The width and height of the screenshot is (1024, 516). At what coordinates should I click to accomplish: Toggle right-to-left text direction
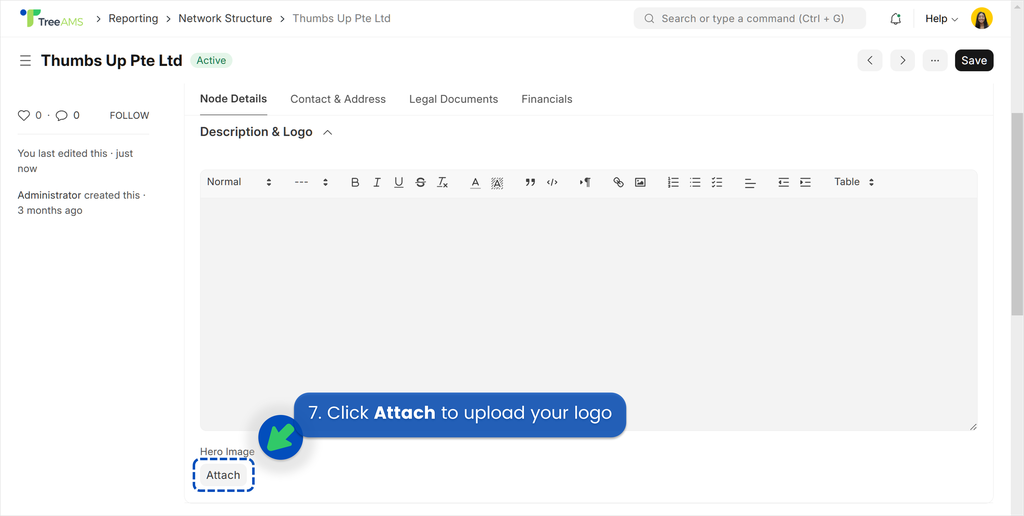584,182
